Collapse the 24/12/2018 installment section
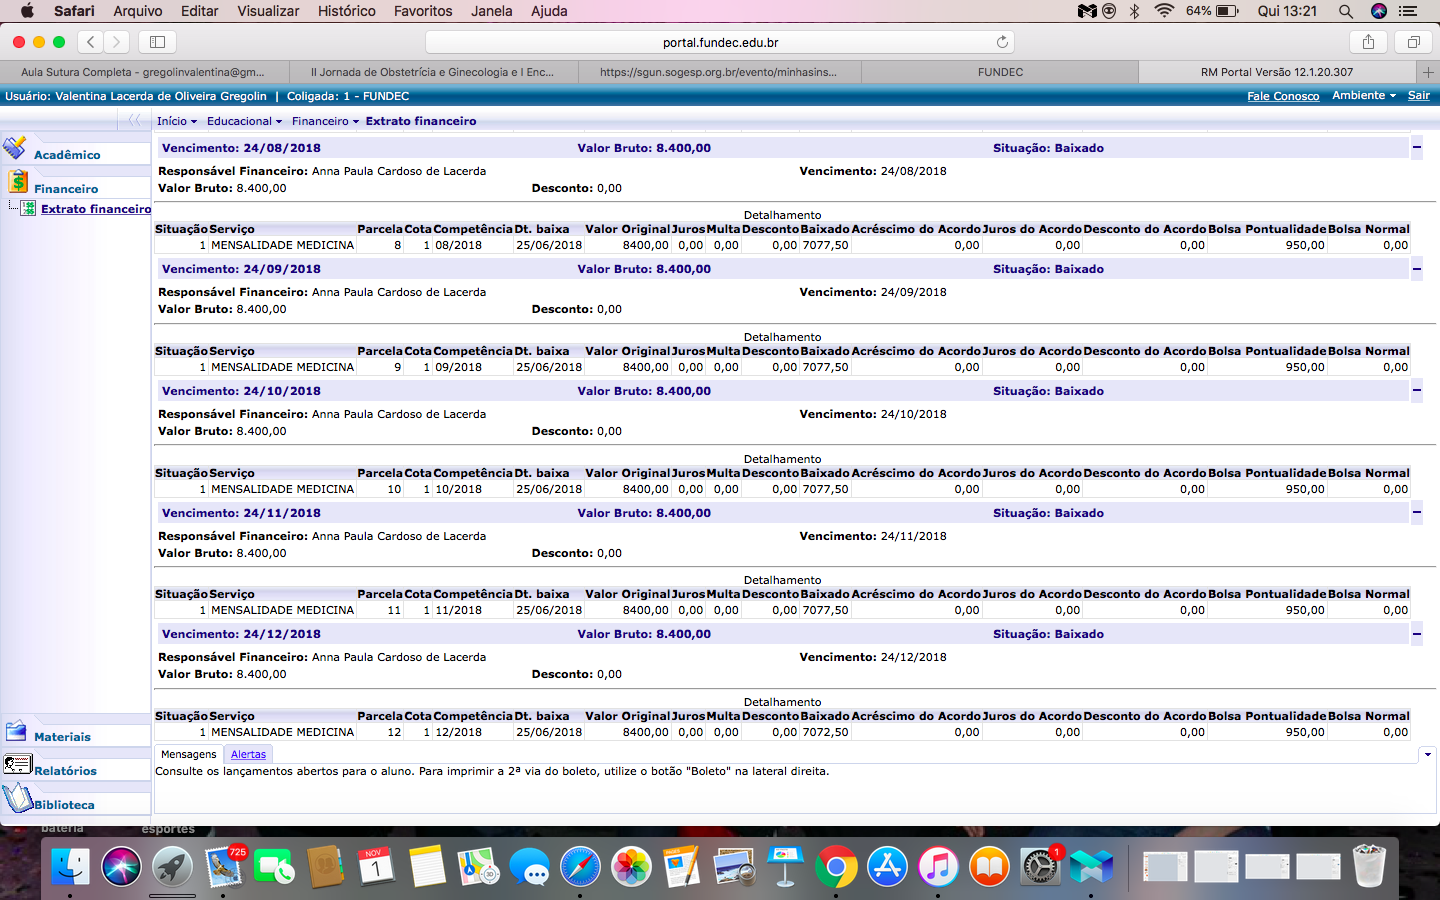Viewport: 1440px width, 900px height. point(1416,634)
